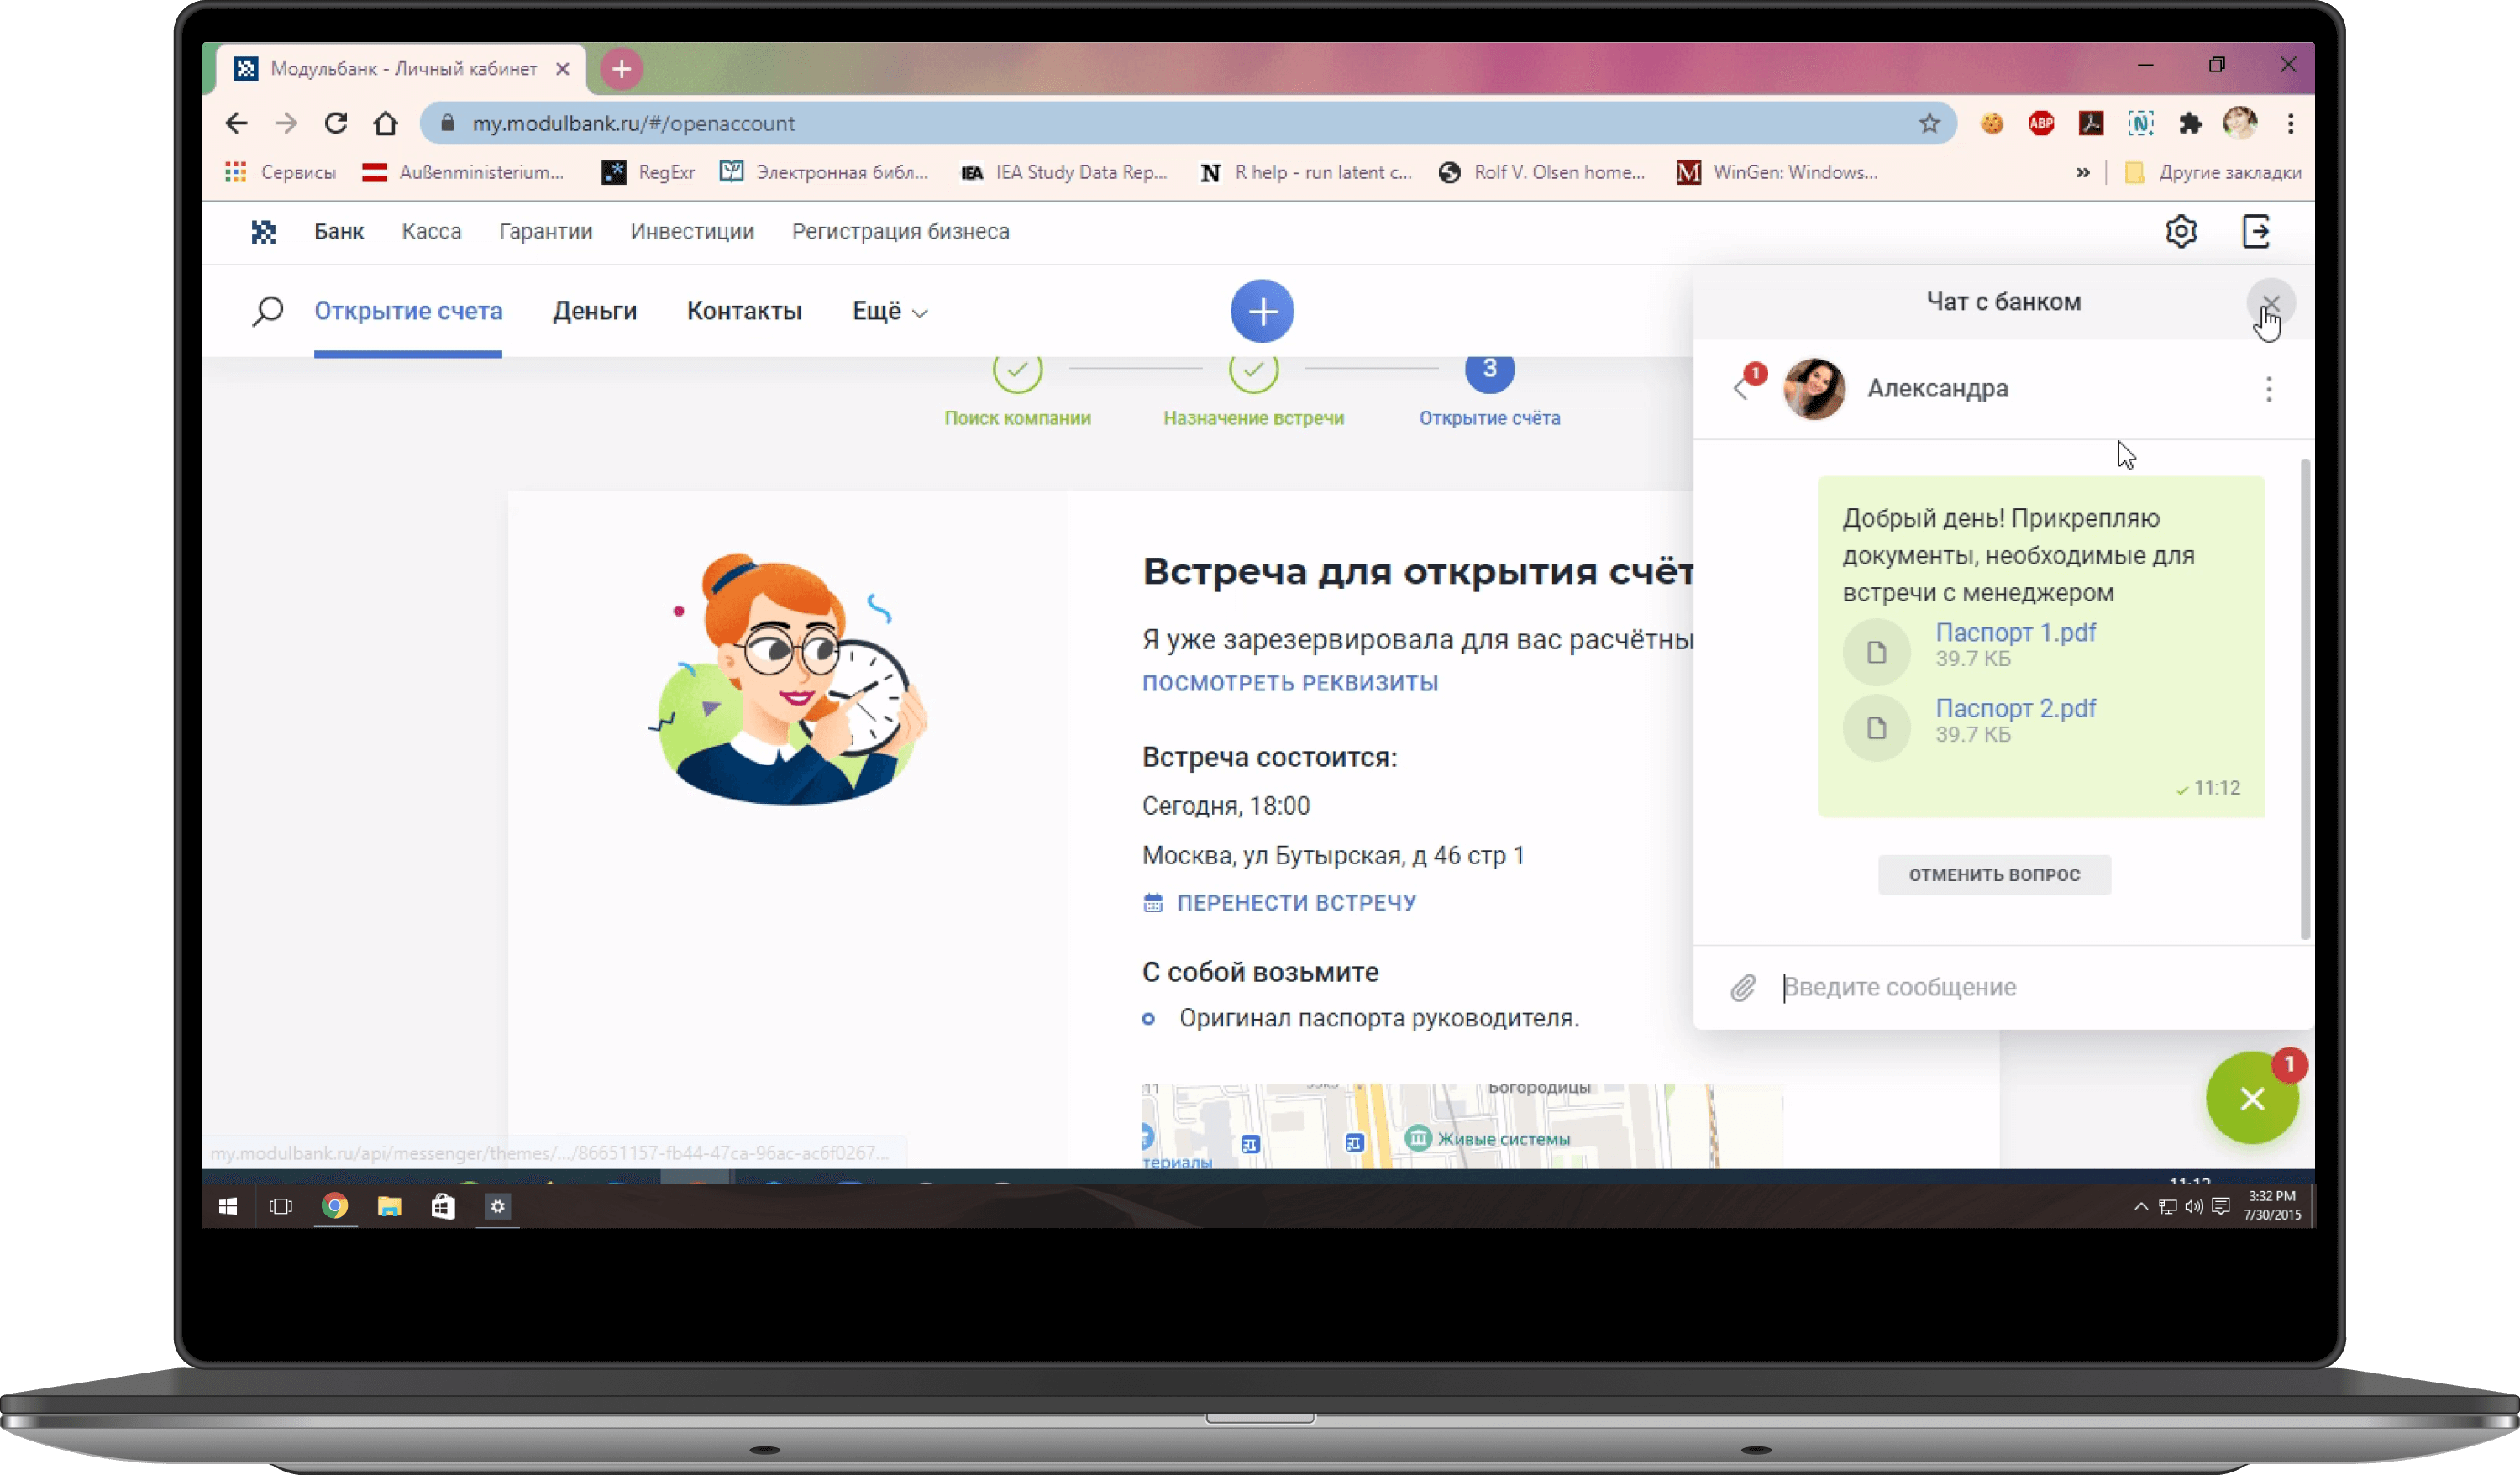The height and width of the screenshot is (1475, 2520).
Task: Click the calendar icon beside ПЕРЕНЕСТИ ВСТРЕЧУ
Action: point(1152,903)
